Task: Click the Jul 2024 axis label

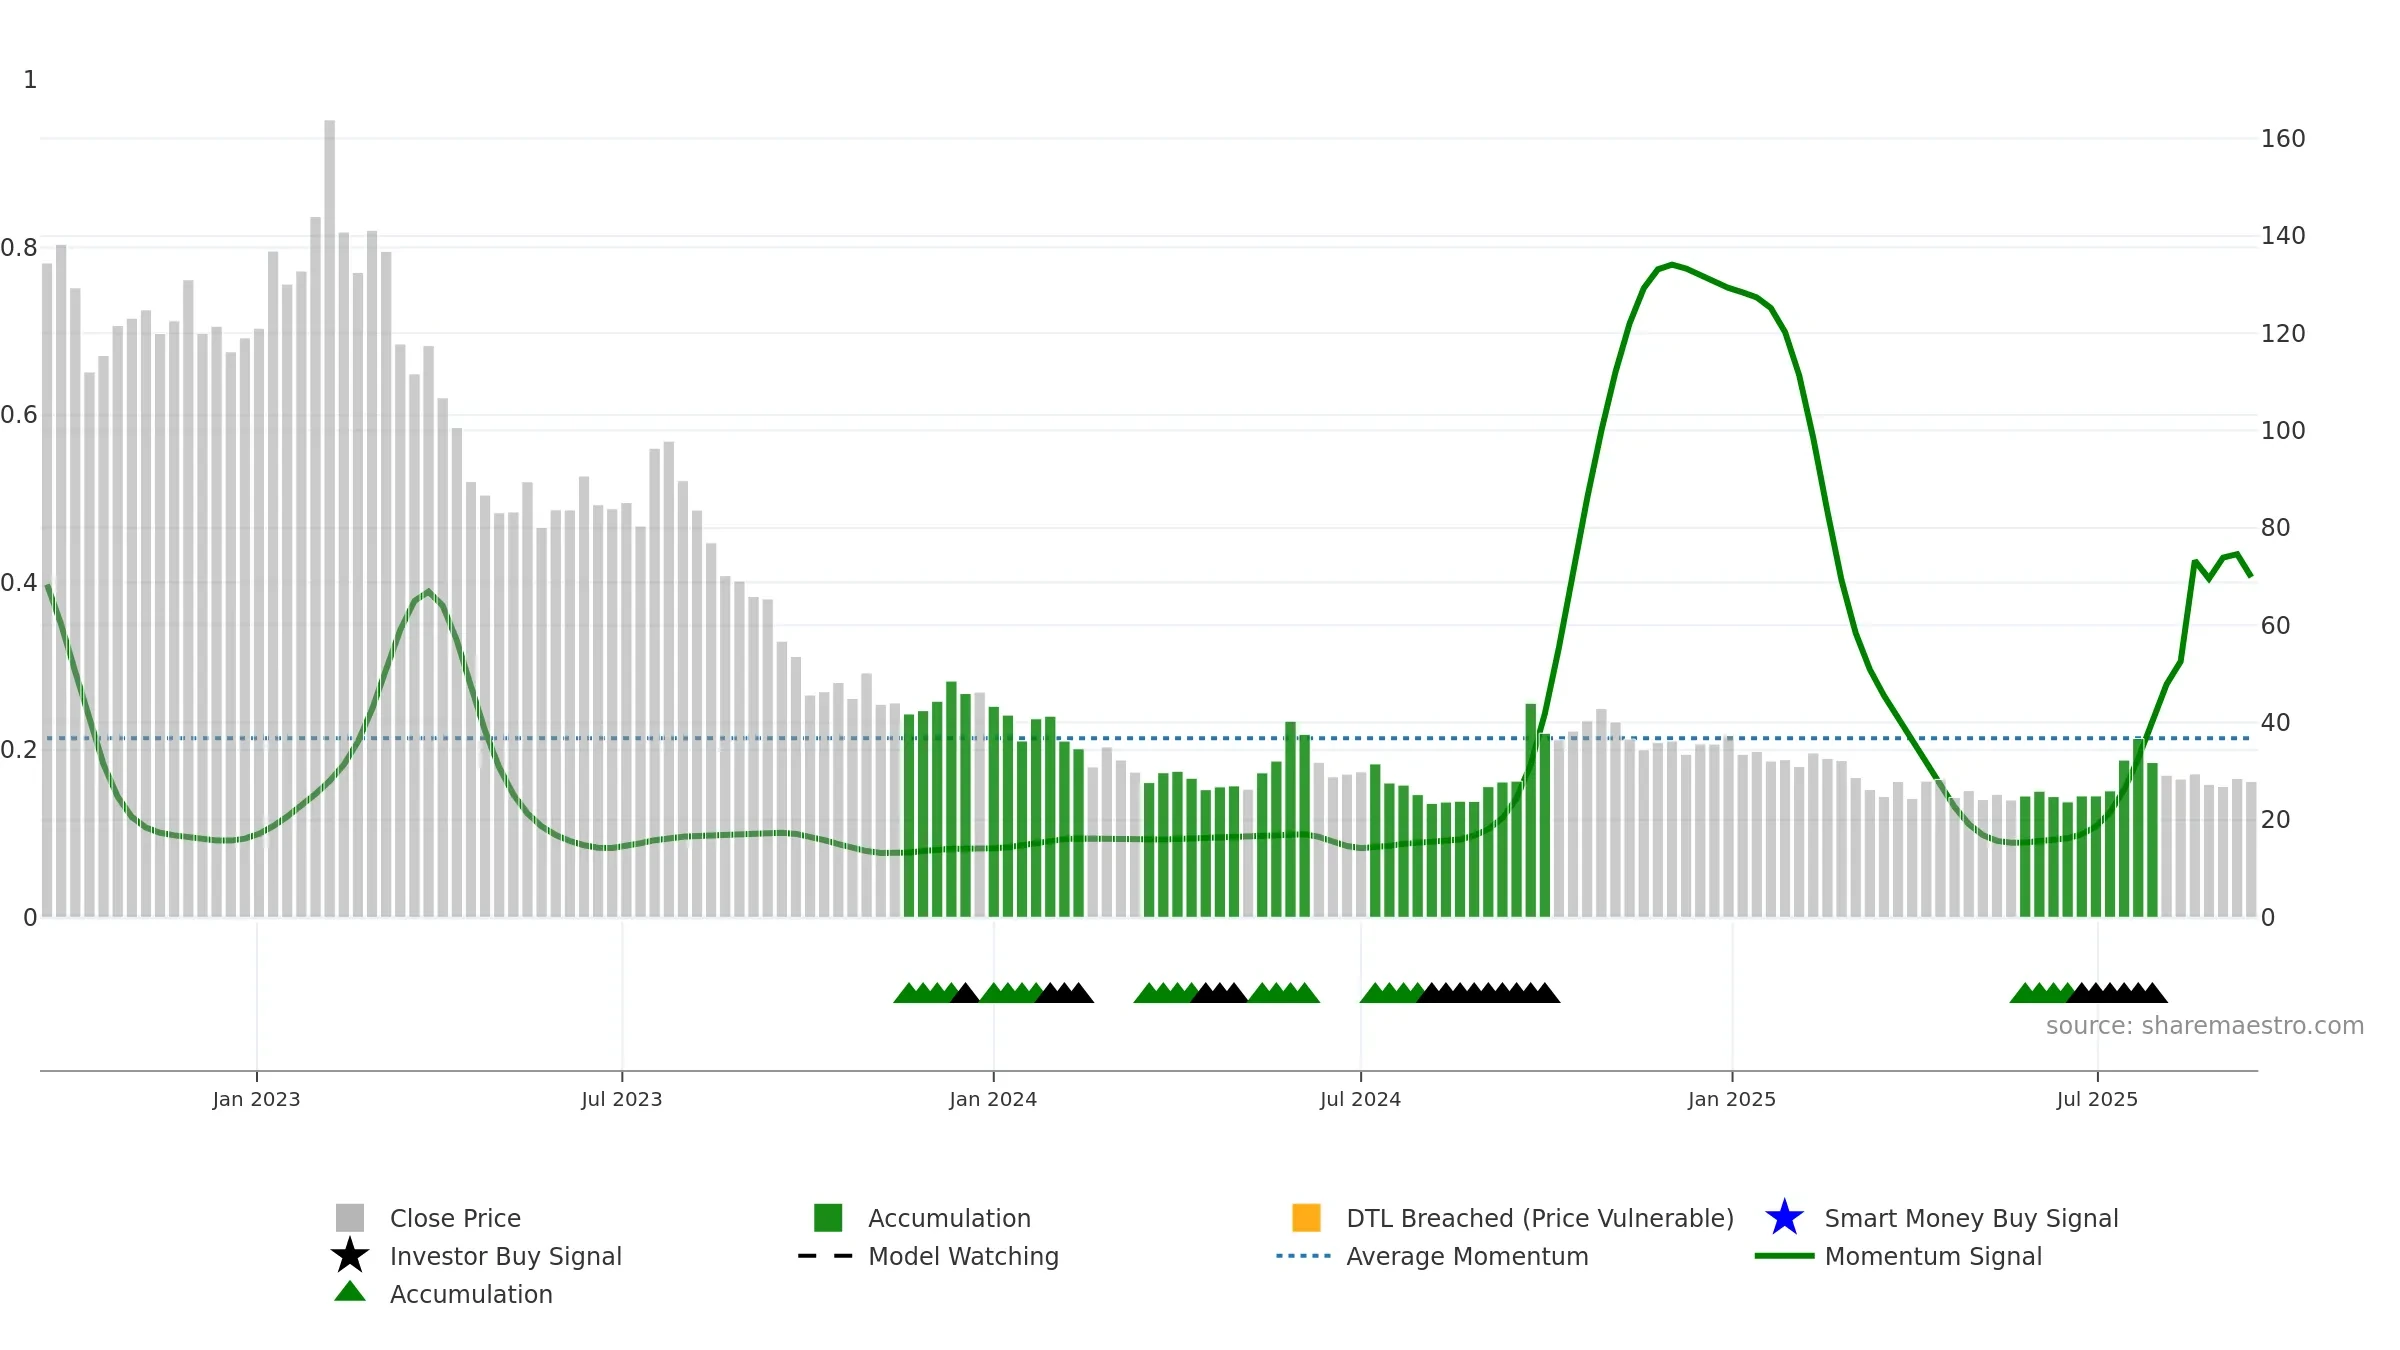Action: [x=1360, y=1100]
